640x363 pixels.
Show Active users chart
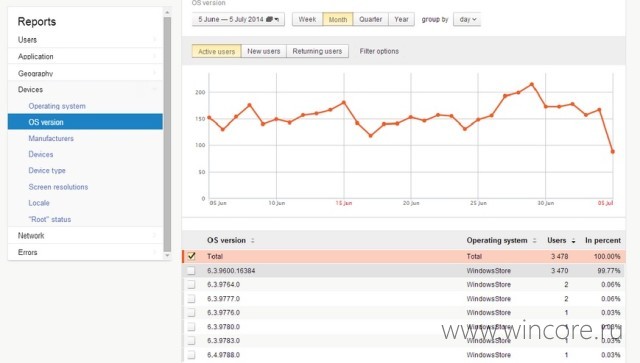pos(216,51)
